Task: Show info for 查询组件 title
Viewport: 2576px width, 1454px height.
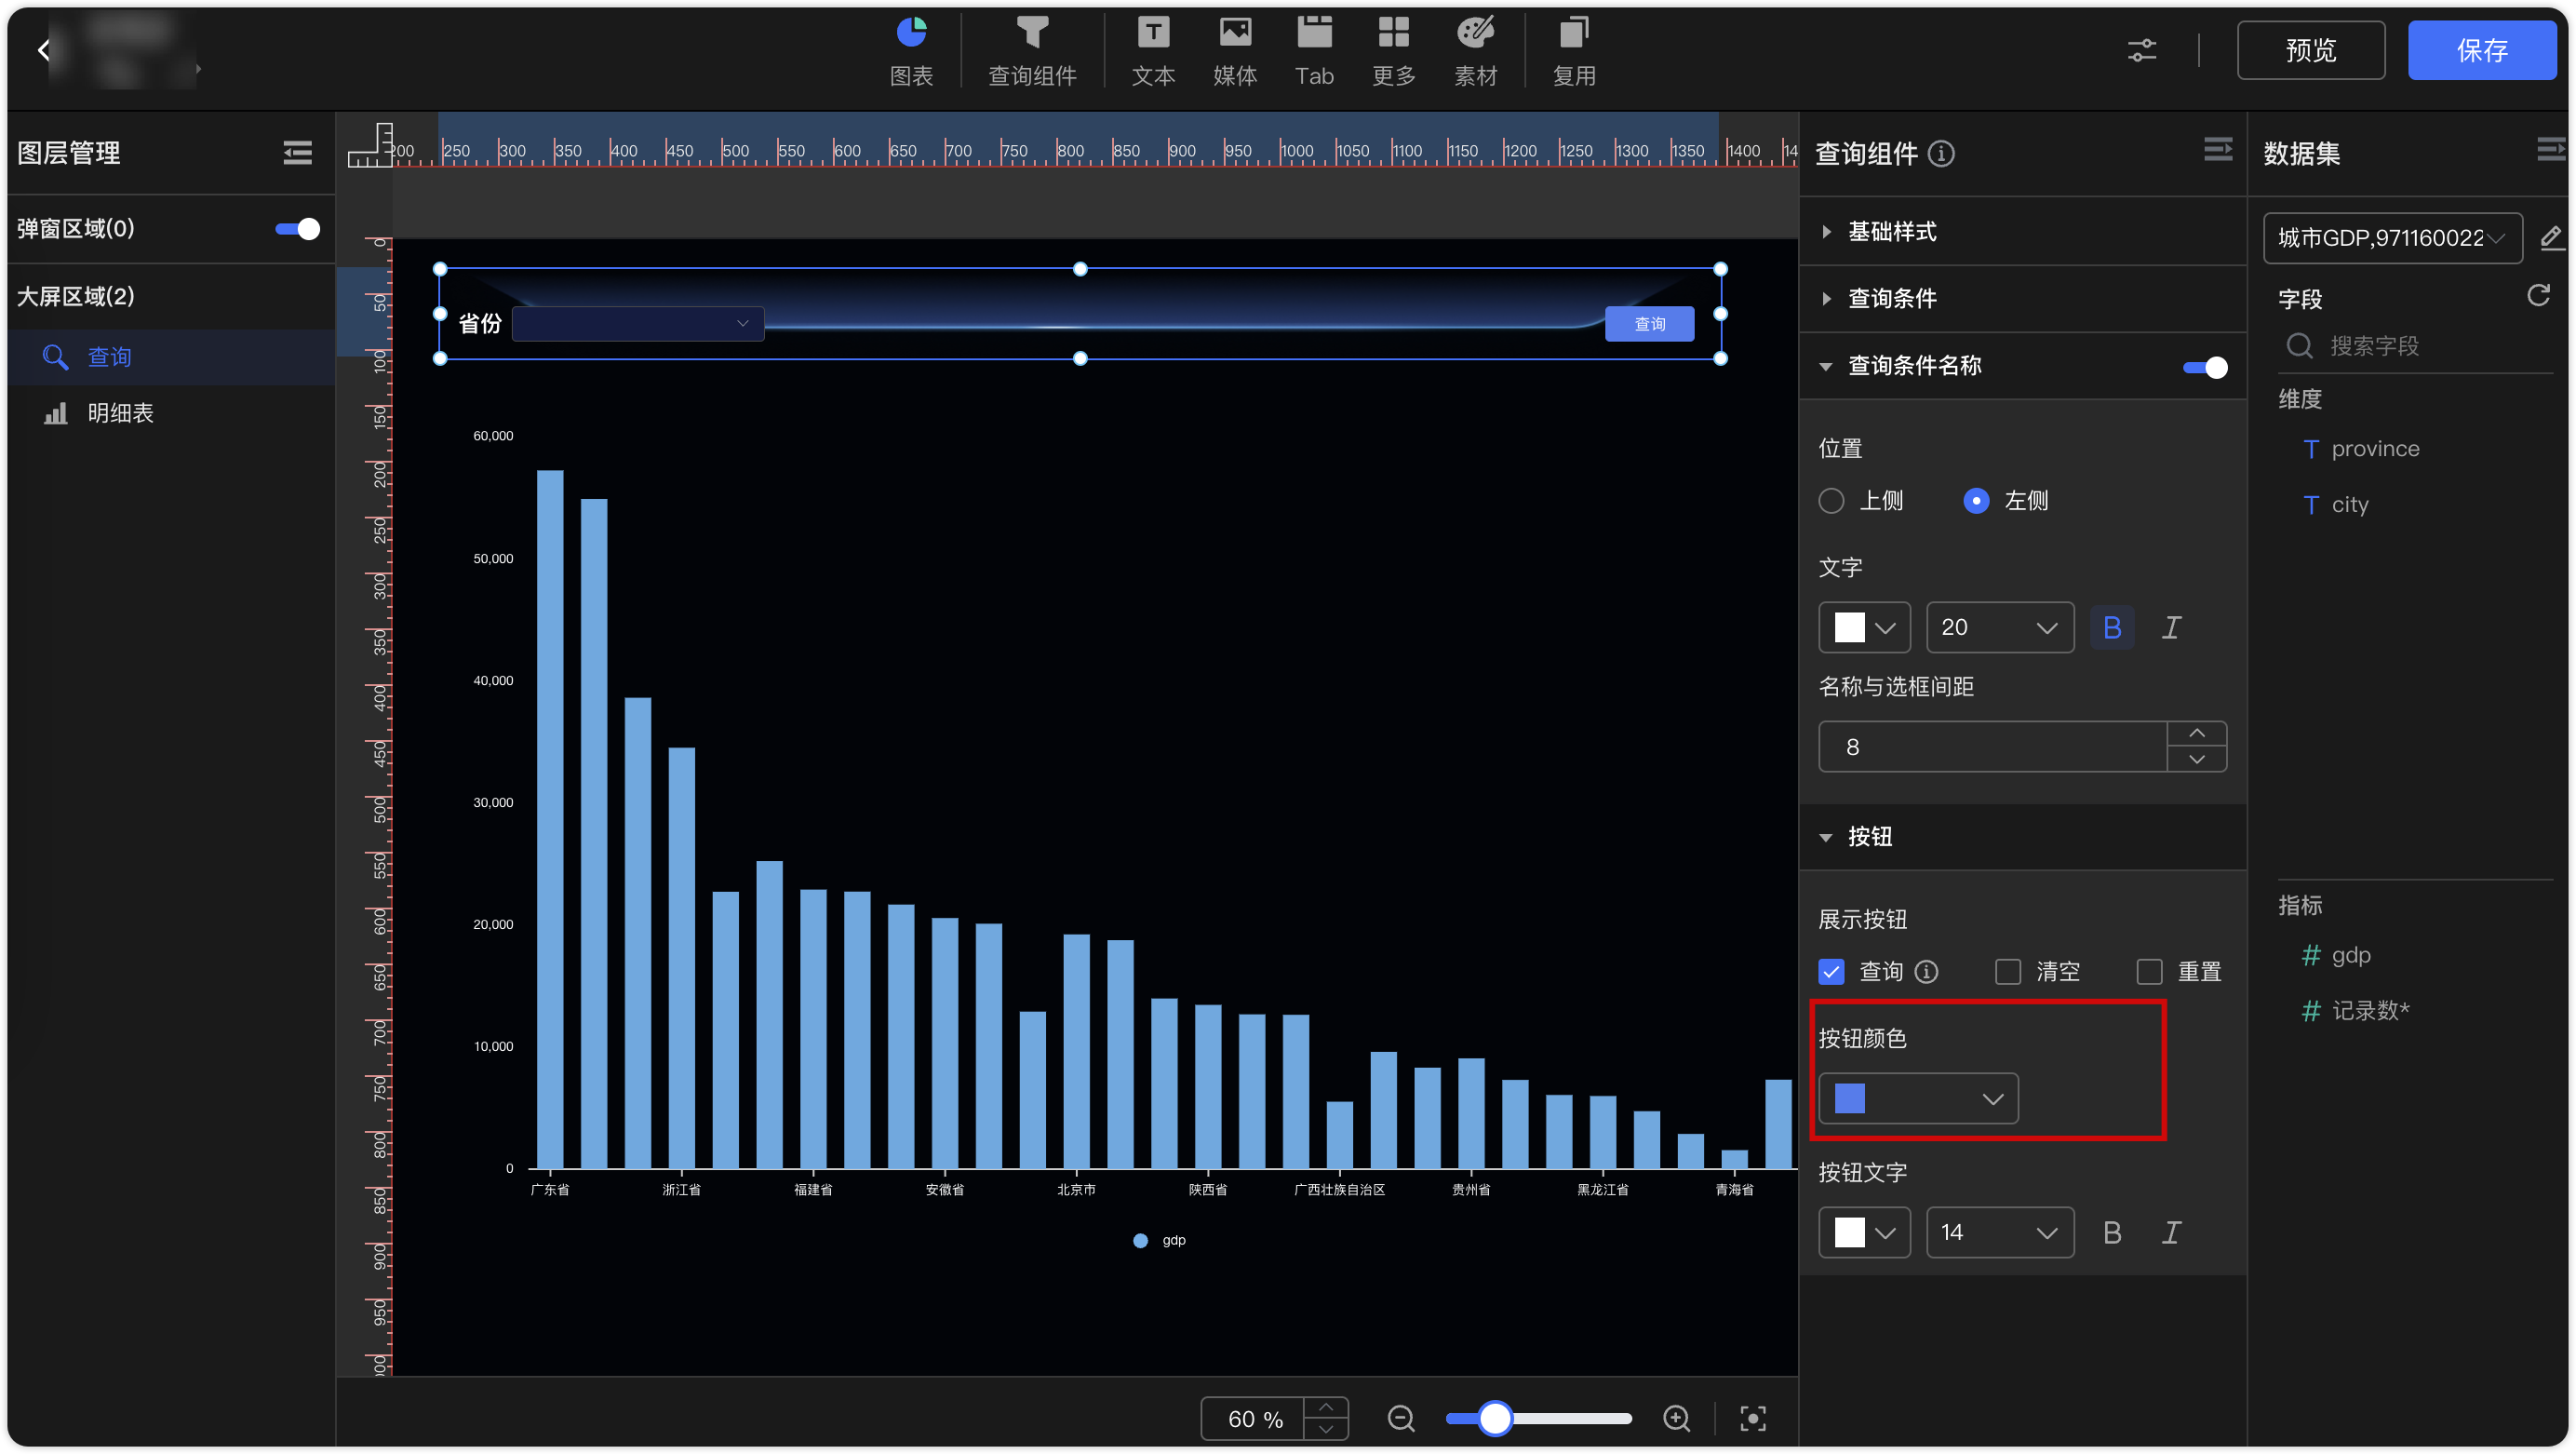Action: pyautogui.click(x=1940, y=153)
